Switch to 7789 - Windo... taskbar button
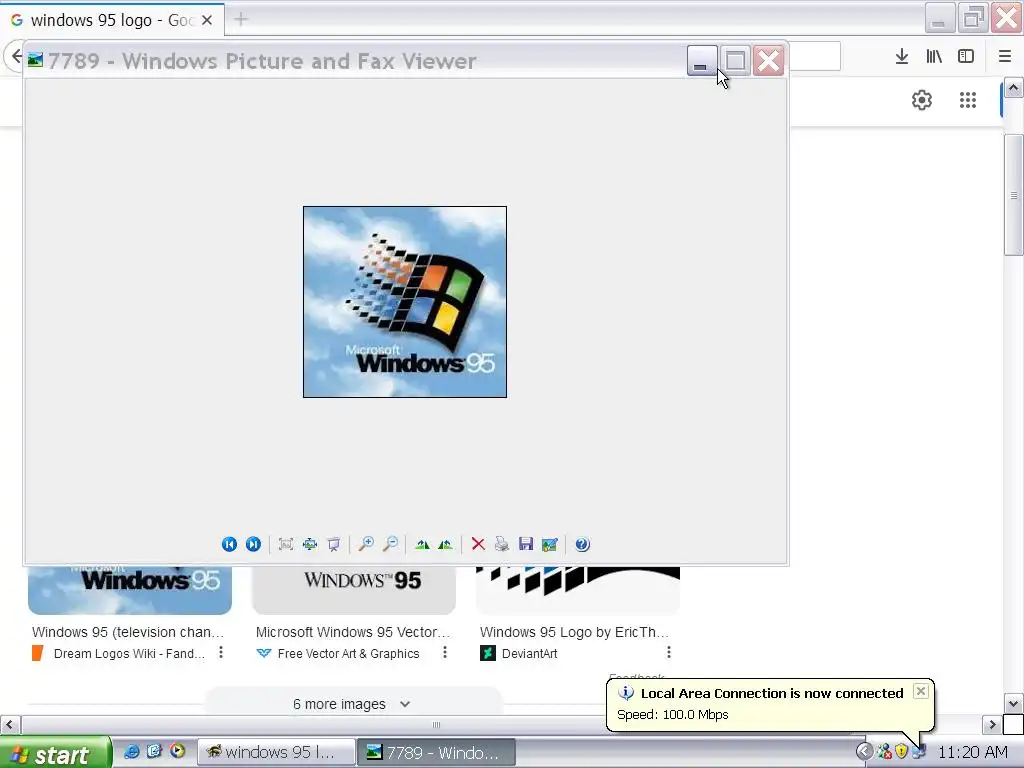 437,752
